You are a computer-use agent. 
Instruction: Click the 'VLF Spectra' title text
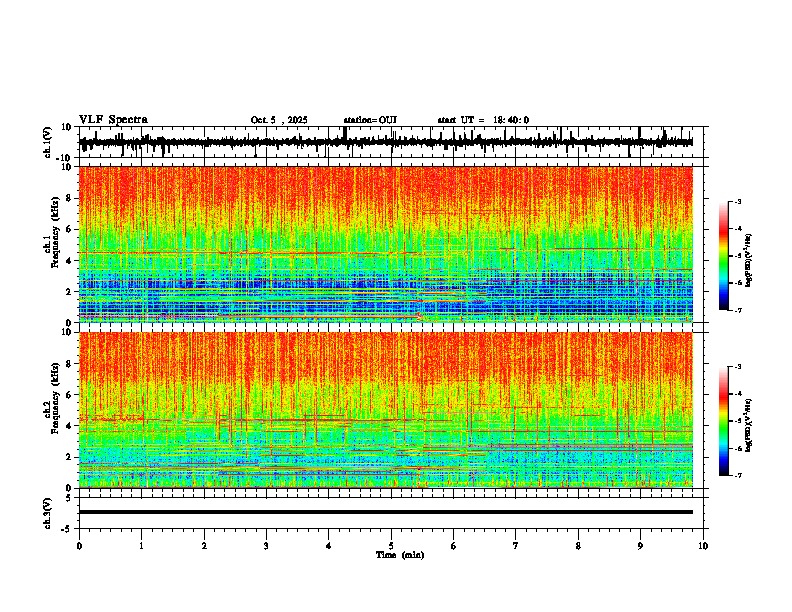pos(113,119)
